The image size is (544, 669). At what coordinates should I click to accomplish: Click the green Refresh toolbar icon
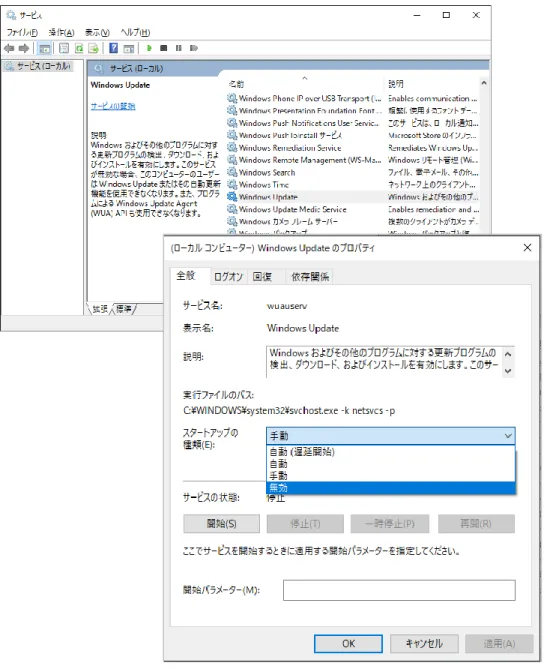pos(79,48)
